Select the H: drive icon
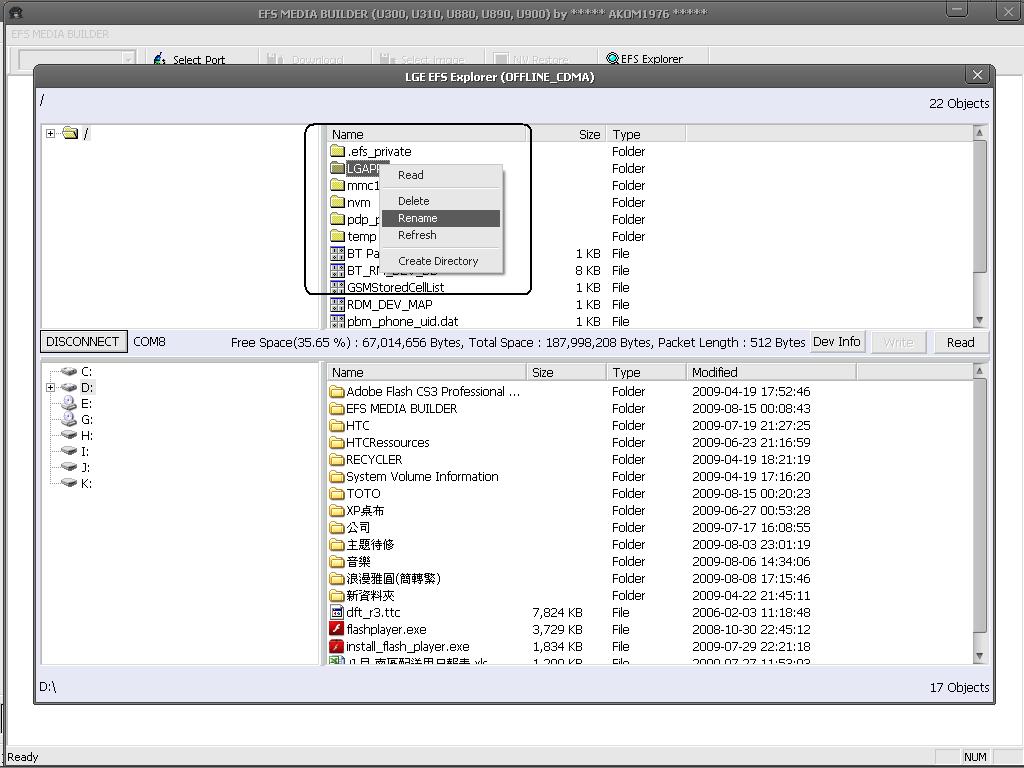 69,435
